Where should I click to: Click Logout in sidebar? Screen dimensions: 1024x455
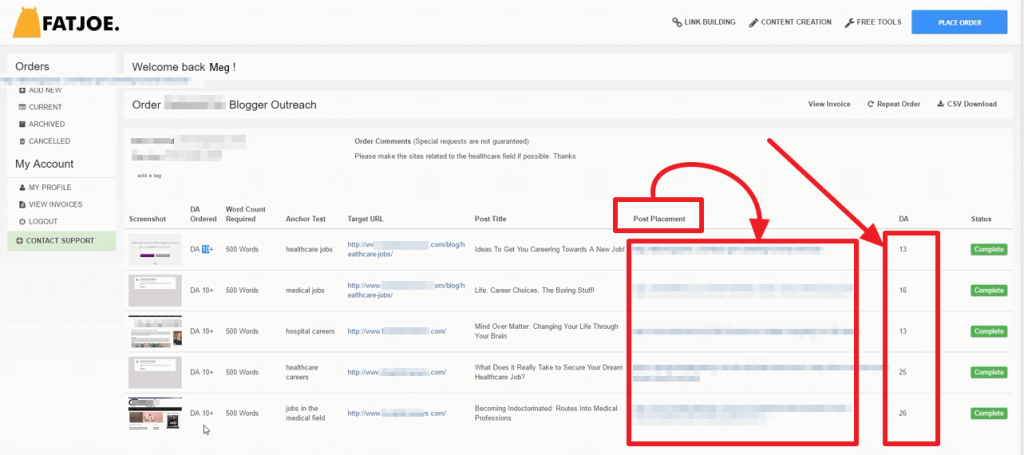point(39,221)
